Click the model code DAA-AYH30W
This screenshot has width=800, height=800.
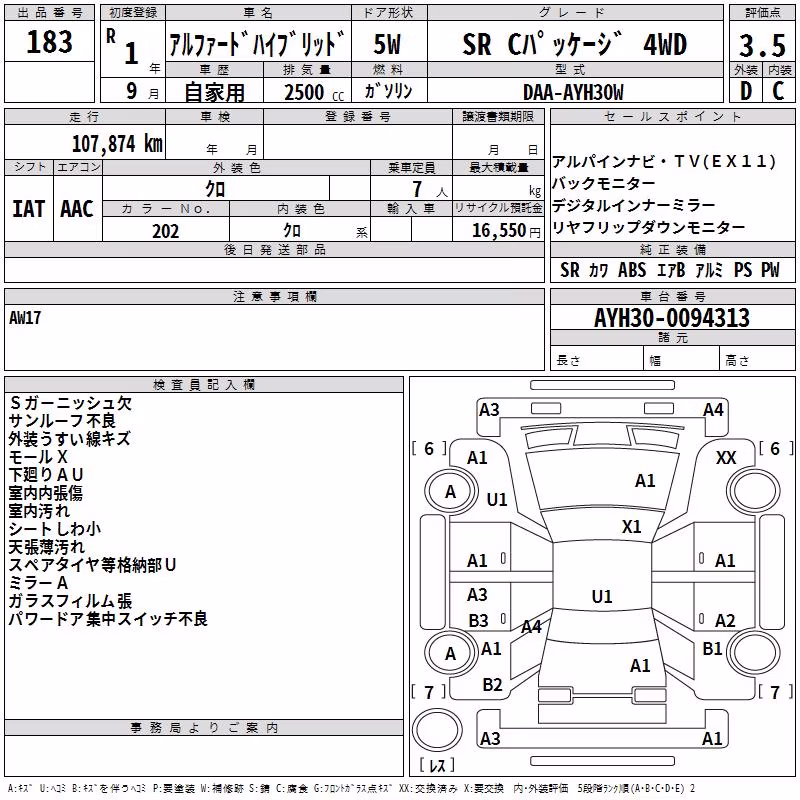(x=573, y=92)
